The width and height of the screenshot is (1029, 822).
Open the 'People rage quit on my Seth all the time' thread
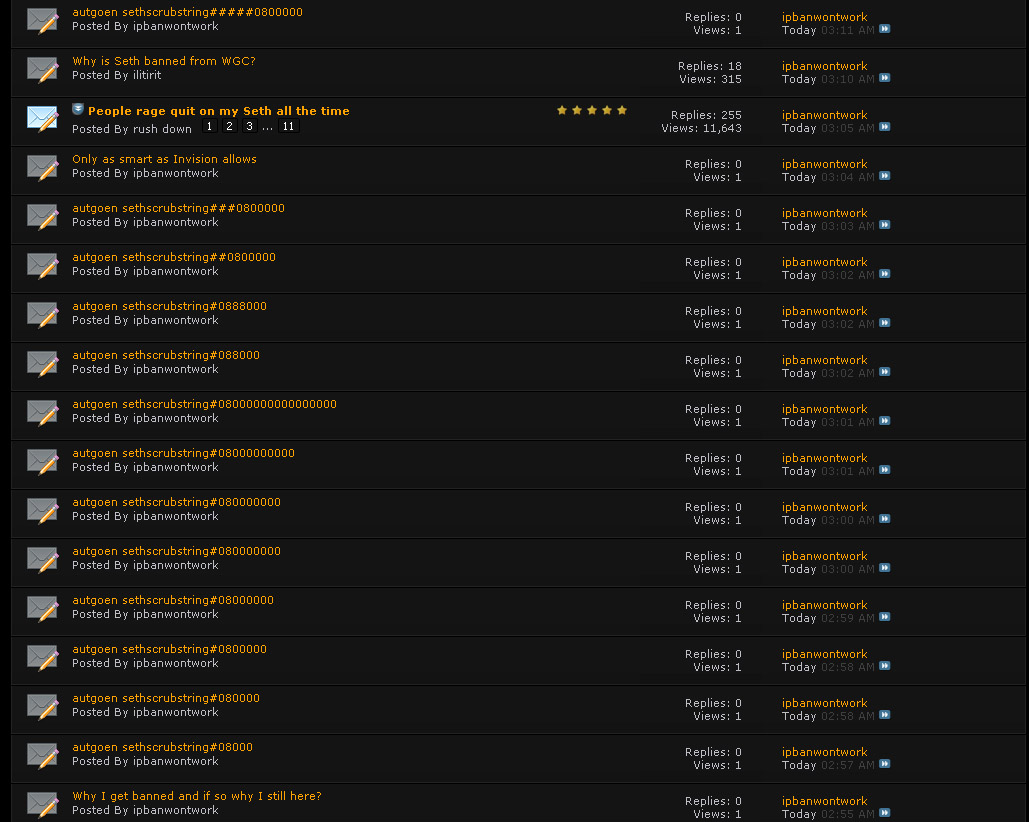tap(219, 111)
